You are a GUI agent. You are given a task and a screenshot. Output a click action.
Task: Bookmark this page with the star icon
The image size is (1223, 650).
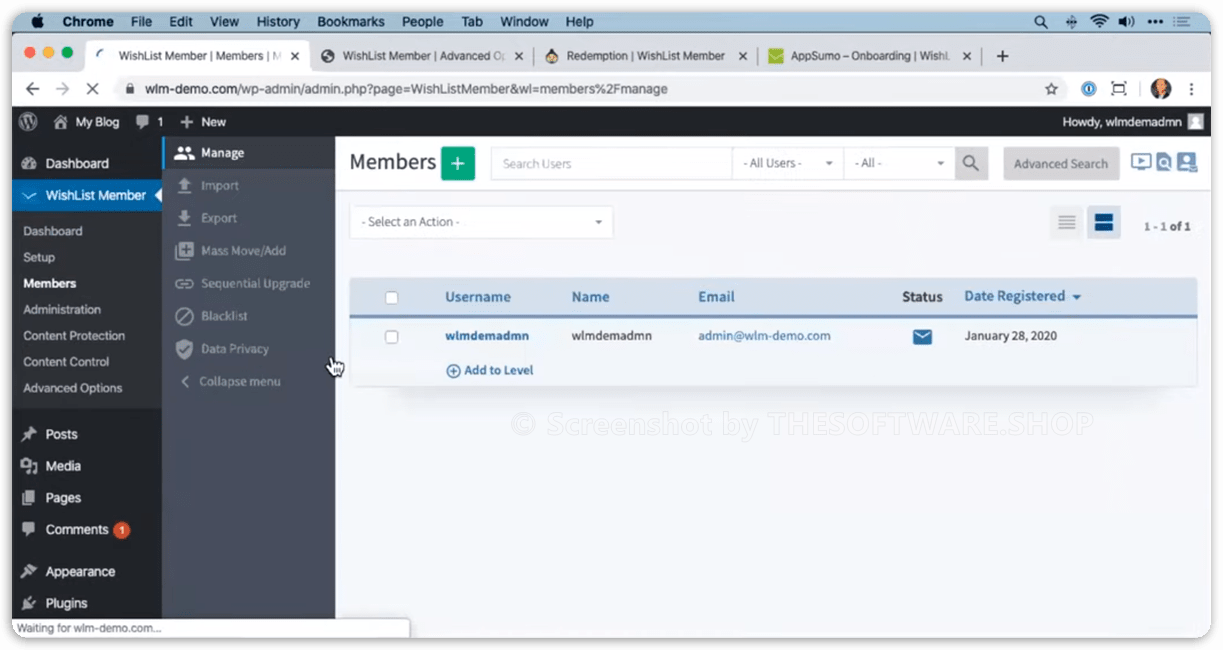(1051, 89)
